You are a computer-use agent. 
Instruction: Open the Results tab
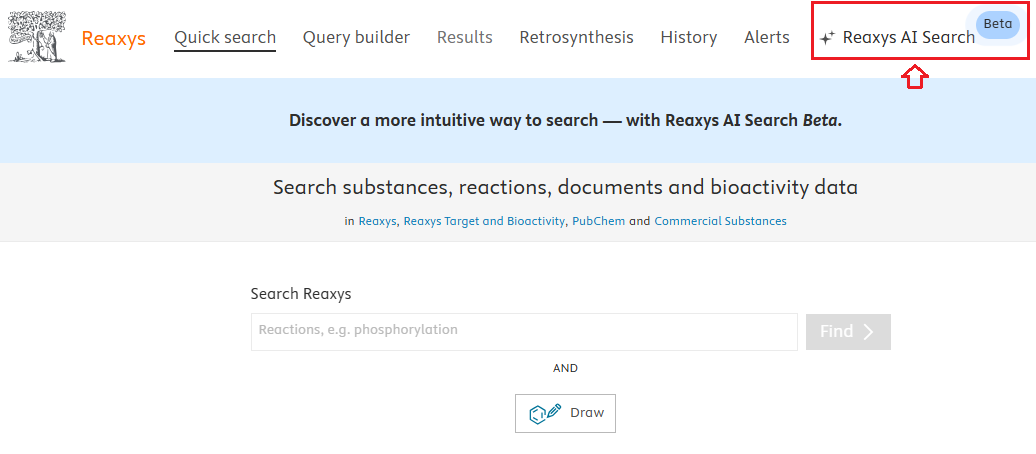pos(464,38)
